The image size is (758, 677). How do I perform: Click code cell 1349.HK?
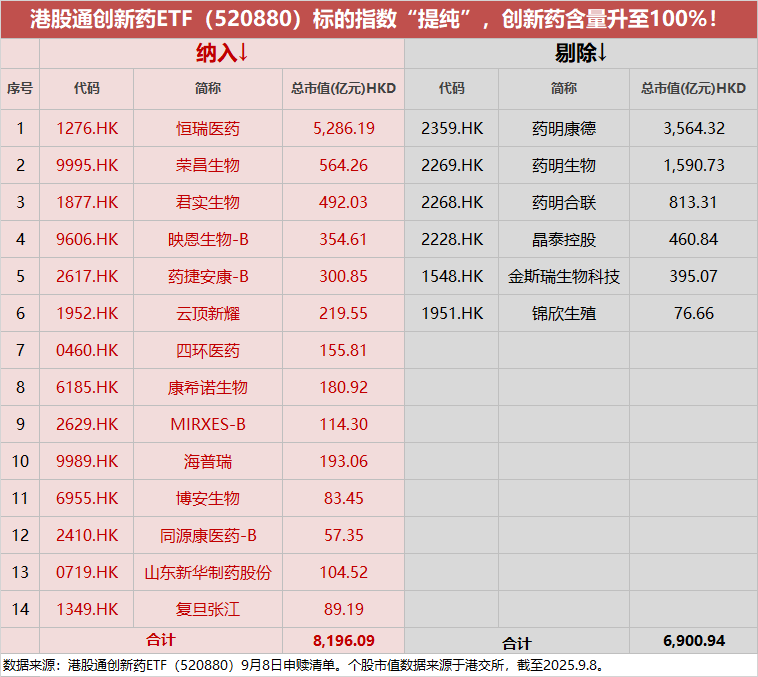pos(87,609)
